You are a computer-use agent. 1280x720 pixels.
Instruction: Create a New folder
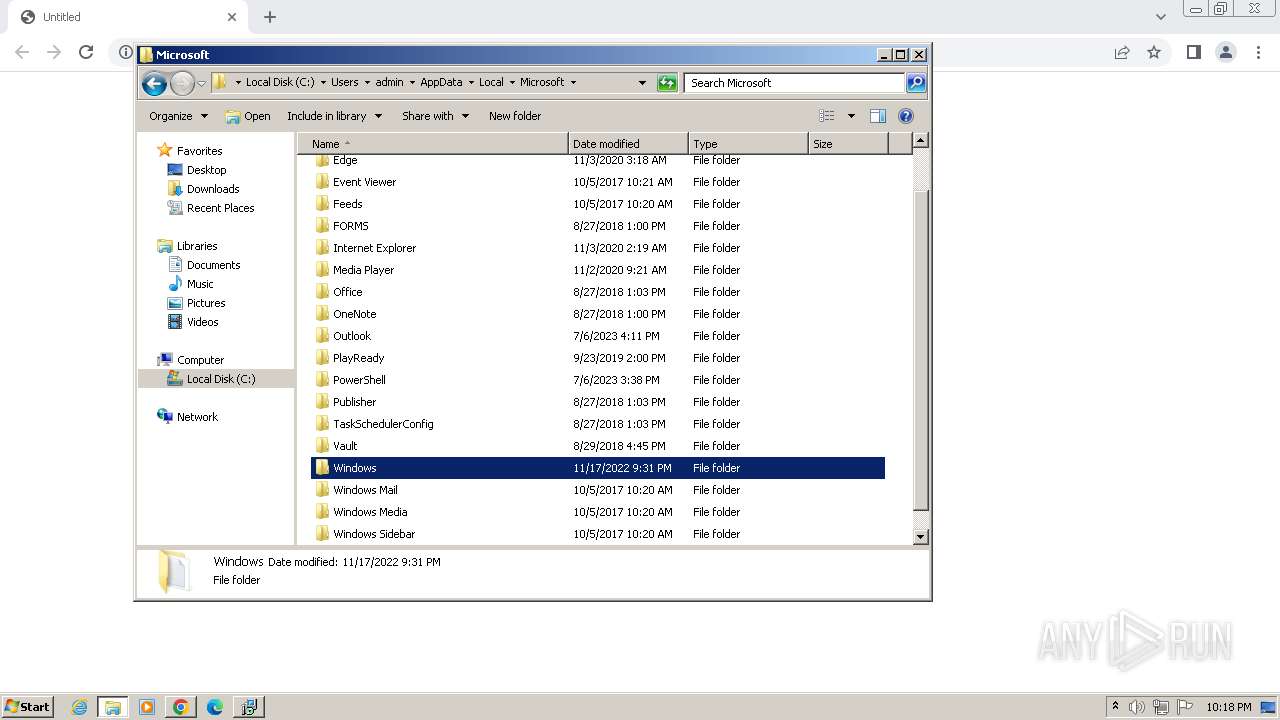coord(515,116)
